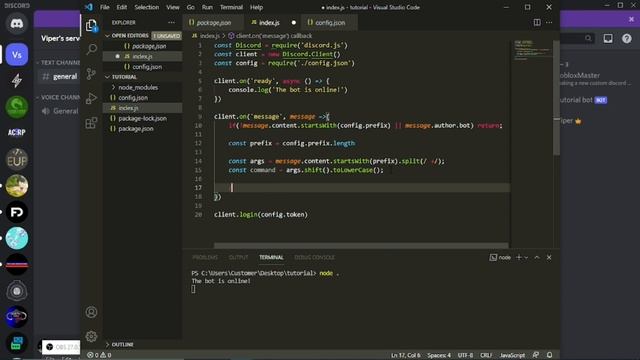The width and height of the screenshot is (640, 360).
Task: Open the Edit menu
Action: point(121,7)
